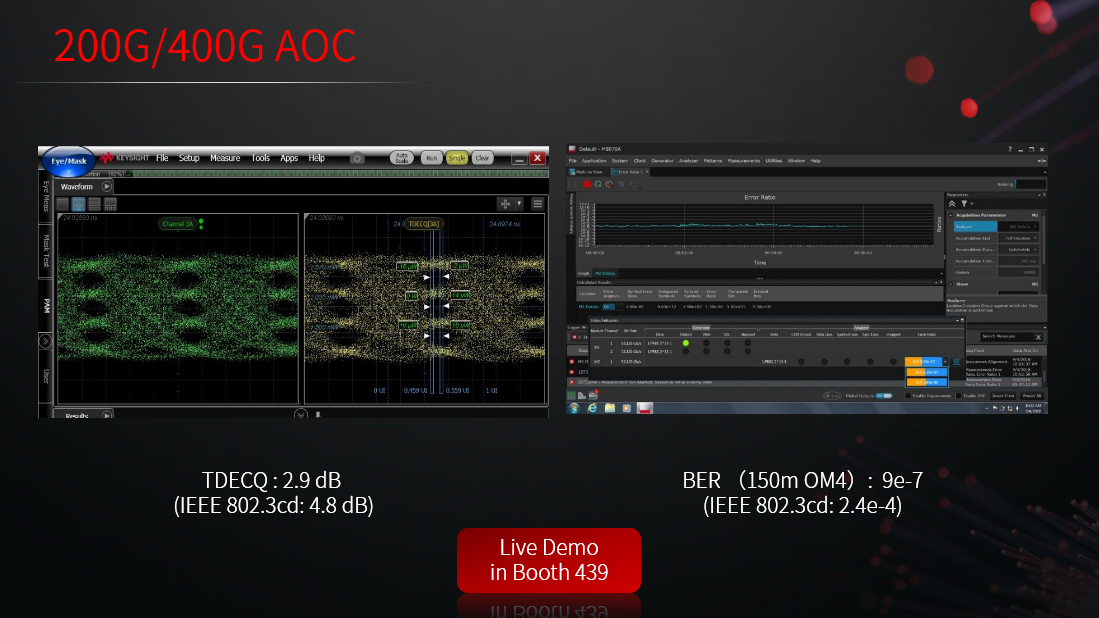Open dropdown arrow beside the pan tool
This screenshot has width=1099, height=618.
tap(519, 204)
